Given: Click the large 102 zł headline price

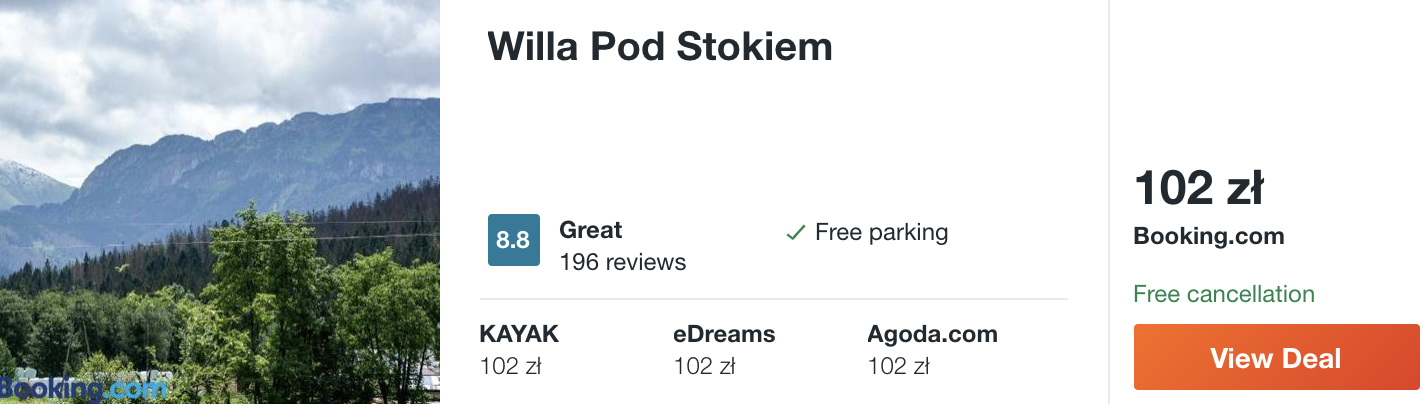Looking at the screenshot, I should pyautogui.click(x=1199, y=189).
